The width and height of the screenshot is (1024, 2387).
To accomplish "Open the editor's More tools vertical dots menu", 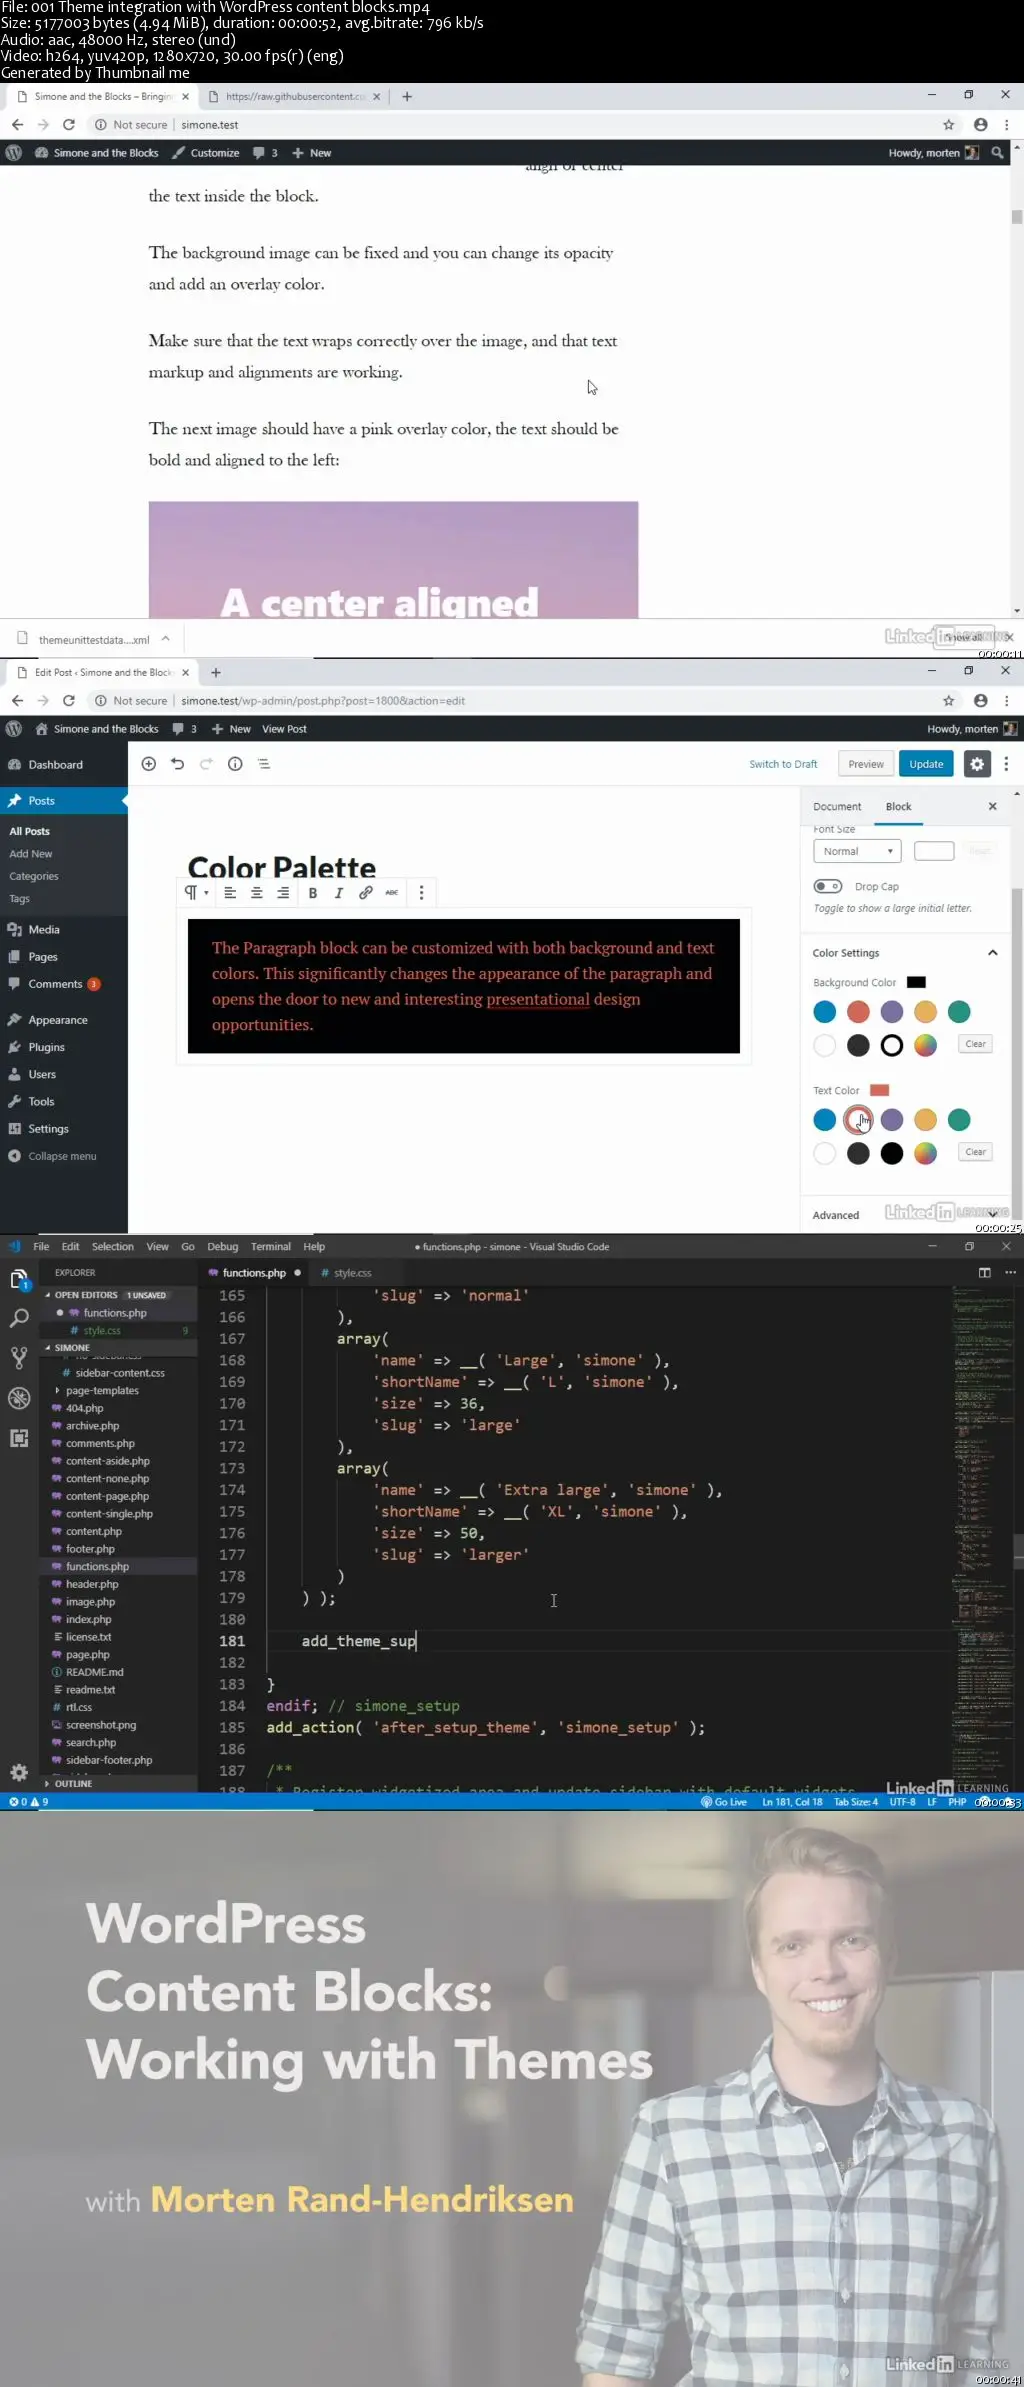I will (1006, 764).
